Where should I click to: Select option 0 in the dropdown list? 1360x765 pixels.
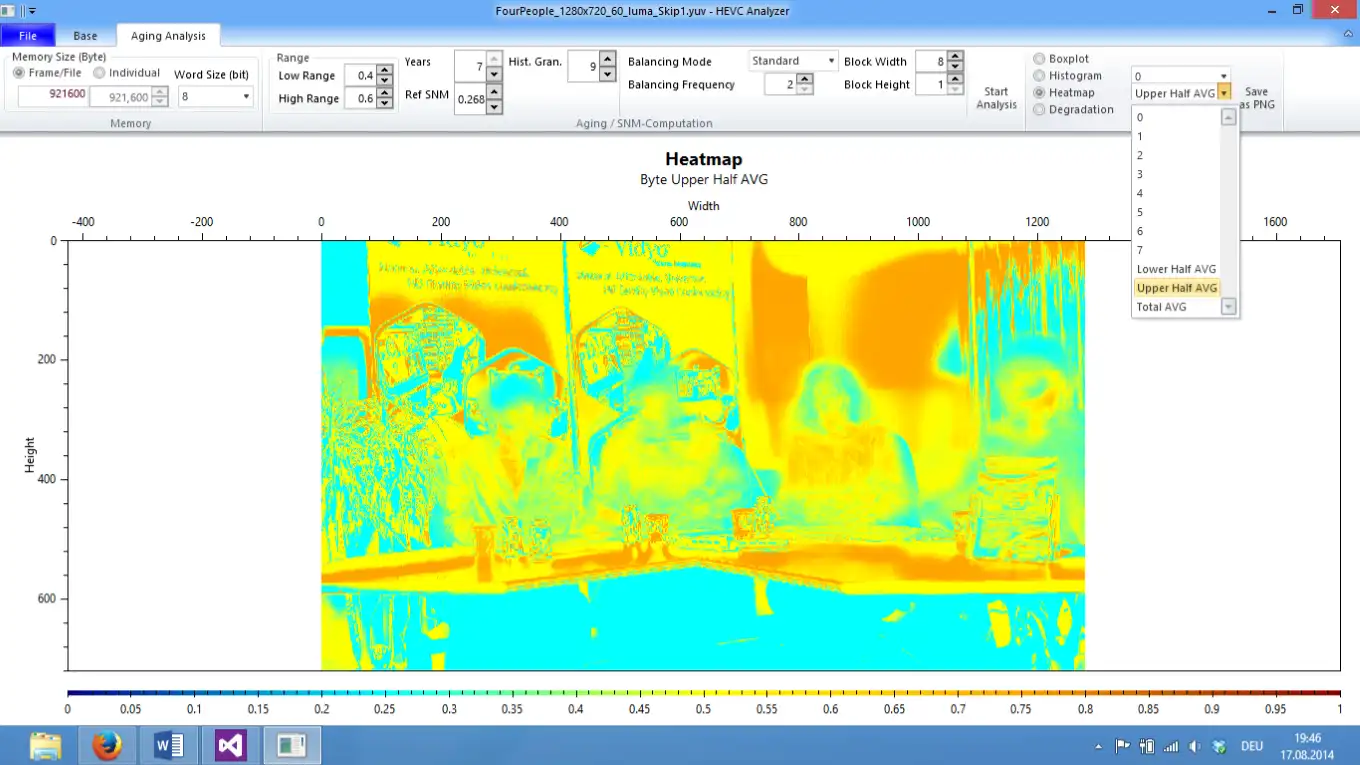click(x=1176, y=117)
